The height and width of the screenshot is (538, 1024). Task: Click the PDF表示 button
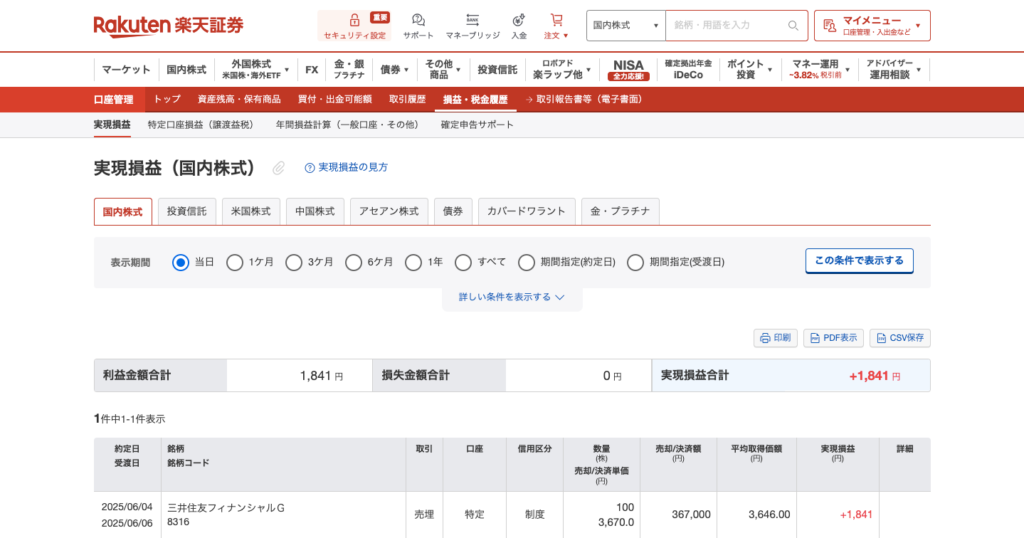tap(833, 338)
